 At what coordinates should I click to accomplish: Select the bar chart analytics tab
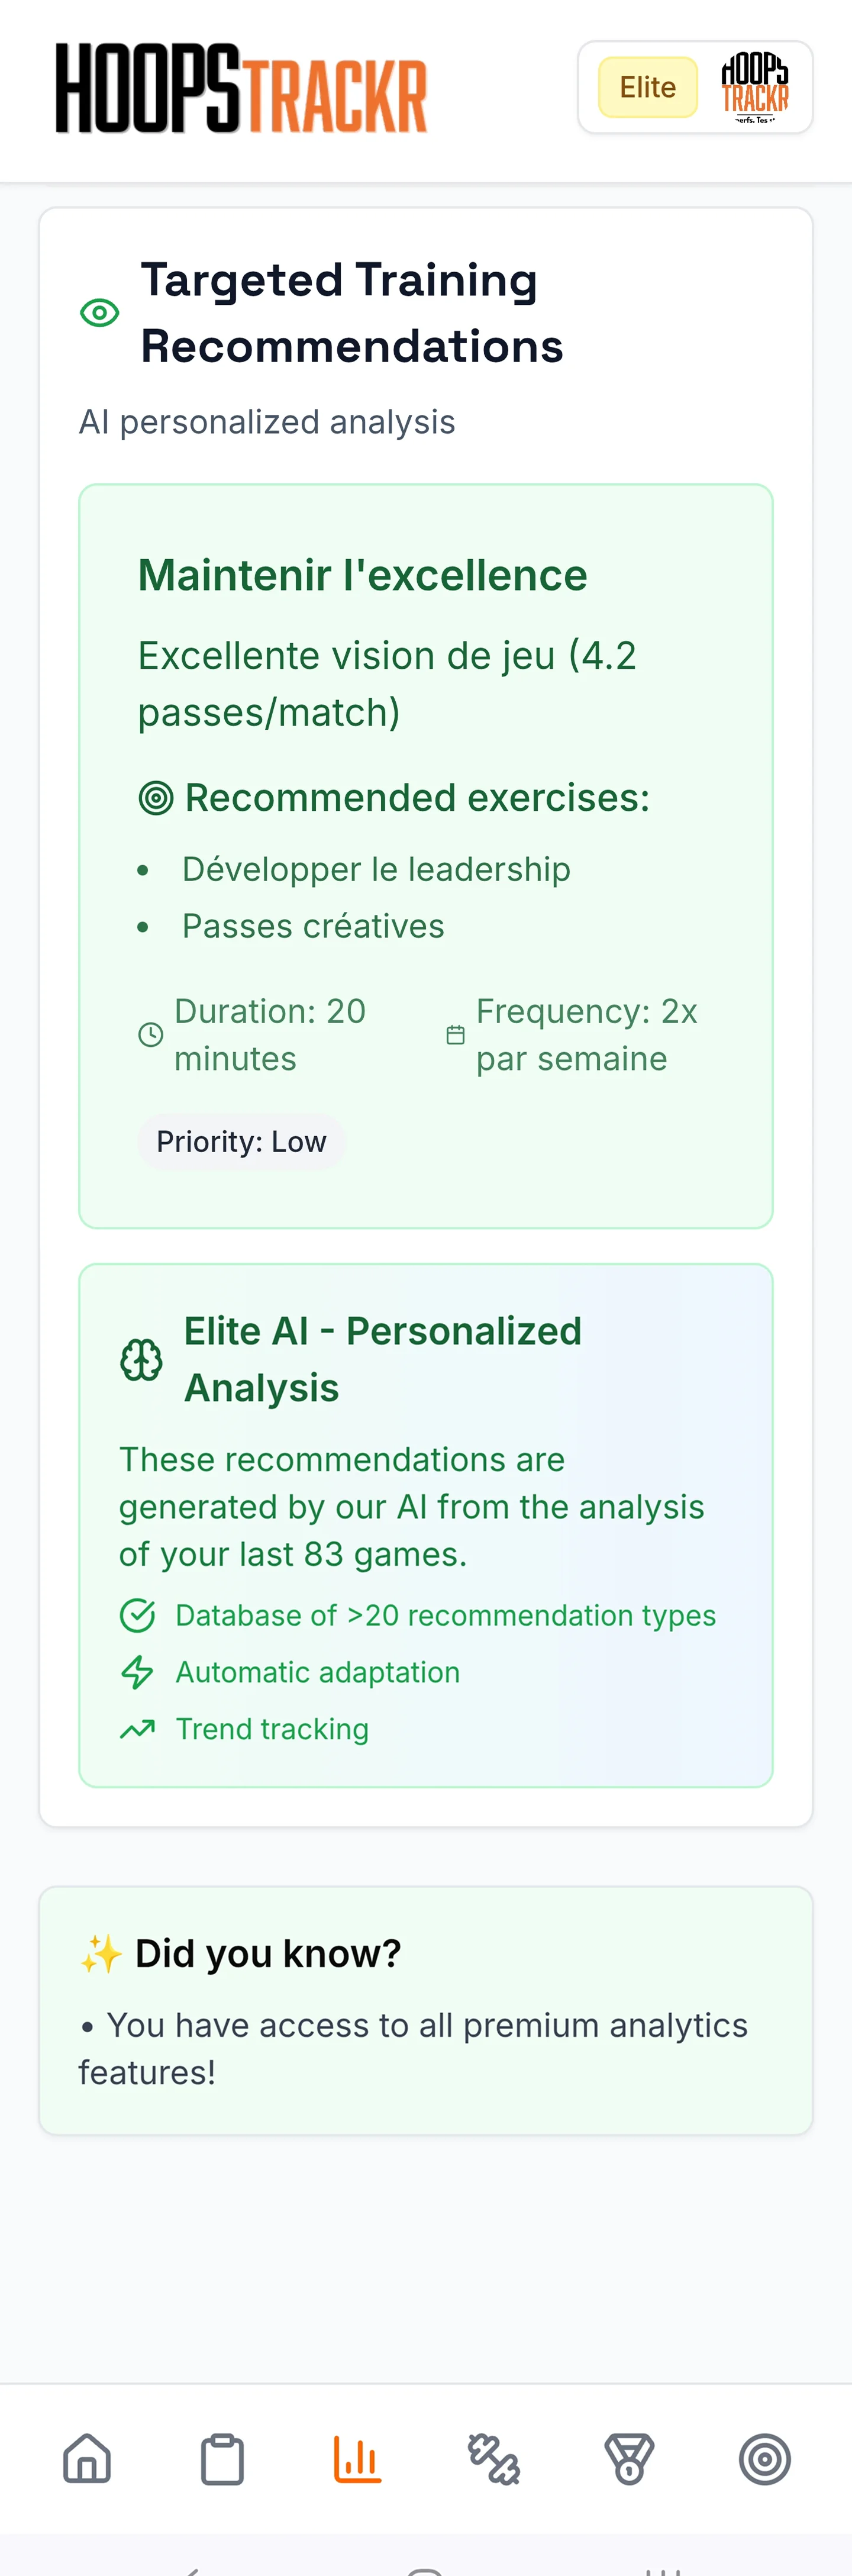point(357,2459)
